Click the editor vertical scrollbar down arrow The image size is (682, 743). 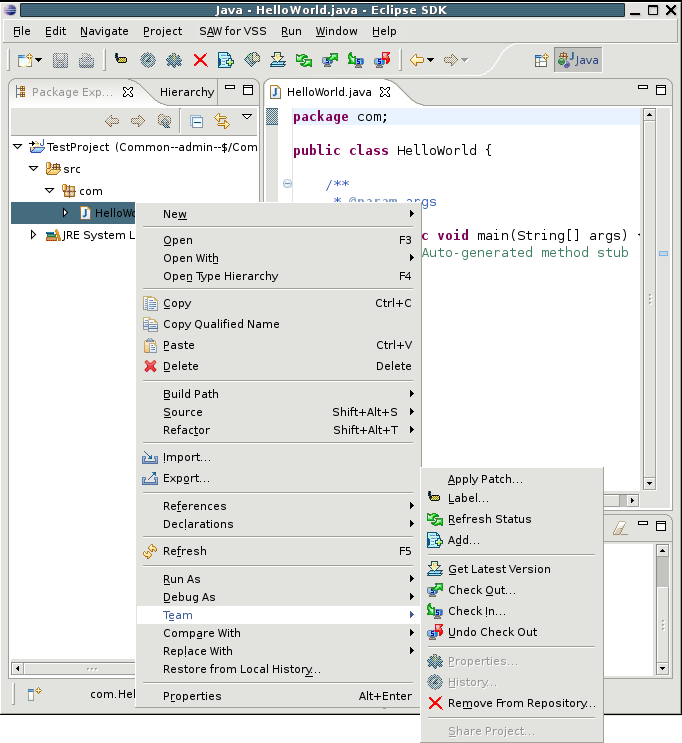(649, 483)
